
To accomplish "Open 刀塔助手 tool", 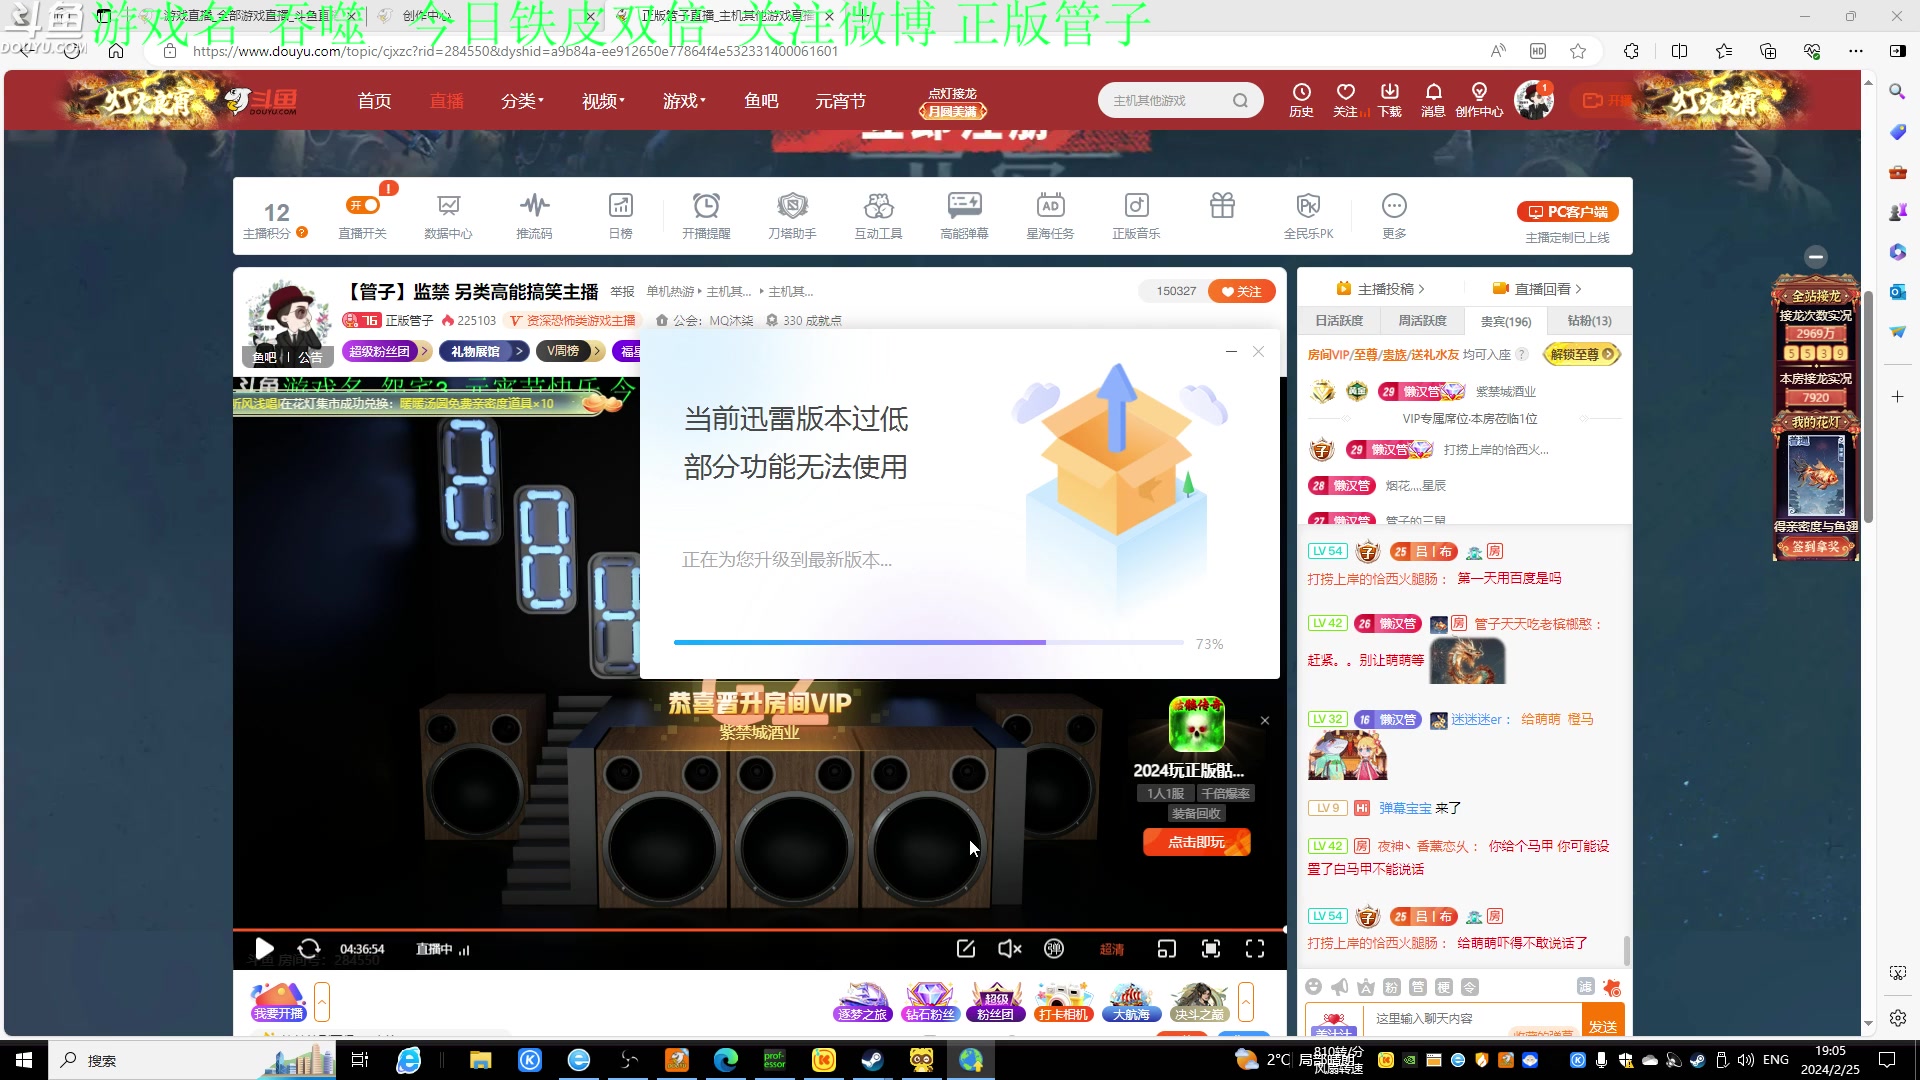I will (x=792, y=216).
